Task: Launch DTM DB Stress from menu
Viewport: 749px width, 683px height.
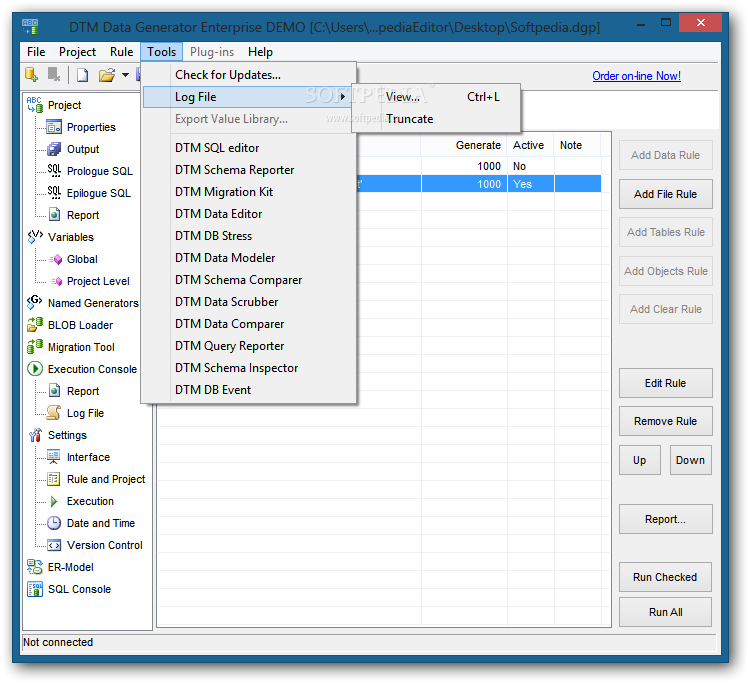Action: tap(249, 236)
